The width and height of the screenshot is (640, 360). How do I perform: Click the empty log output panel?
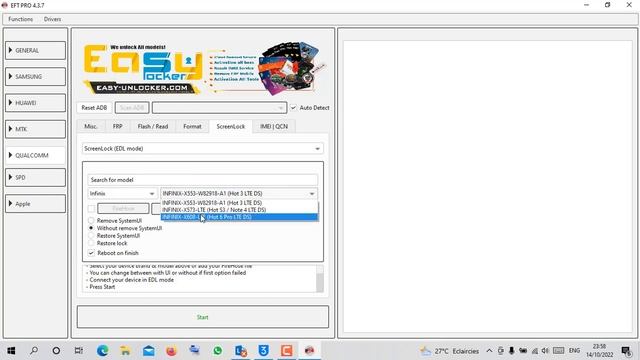[488, 186]
